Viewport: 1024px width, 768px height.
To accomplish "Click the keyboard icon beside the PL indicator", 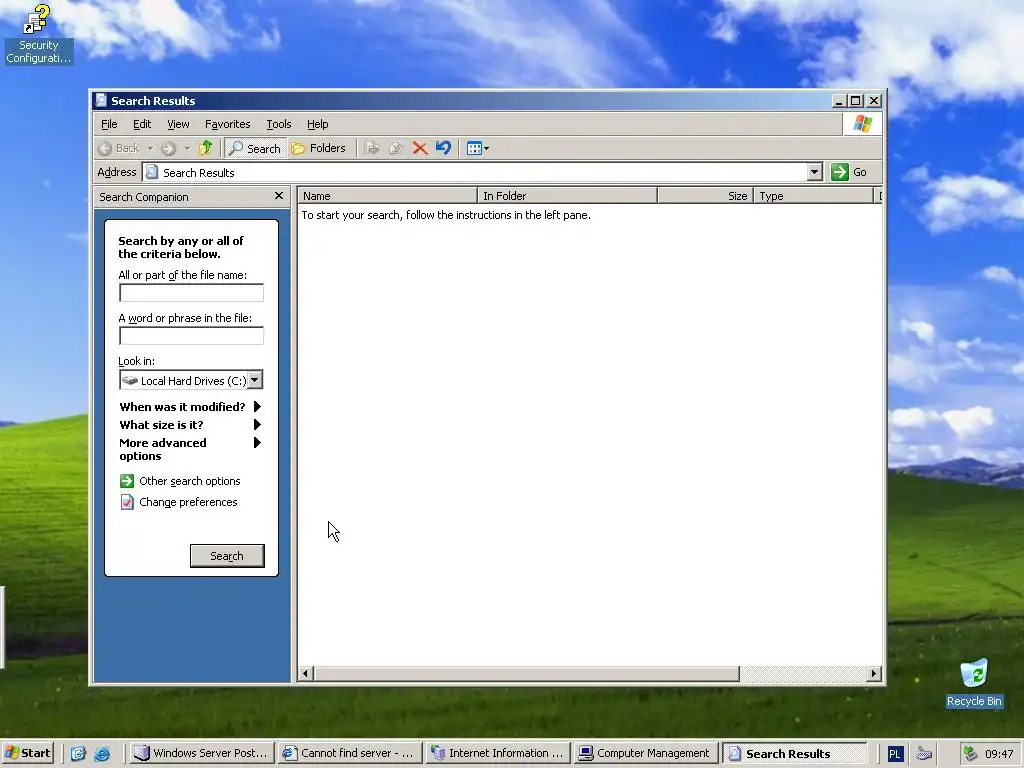I will [924, 754].
